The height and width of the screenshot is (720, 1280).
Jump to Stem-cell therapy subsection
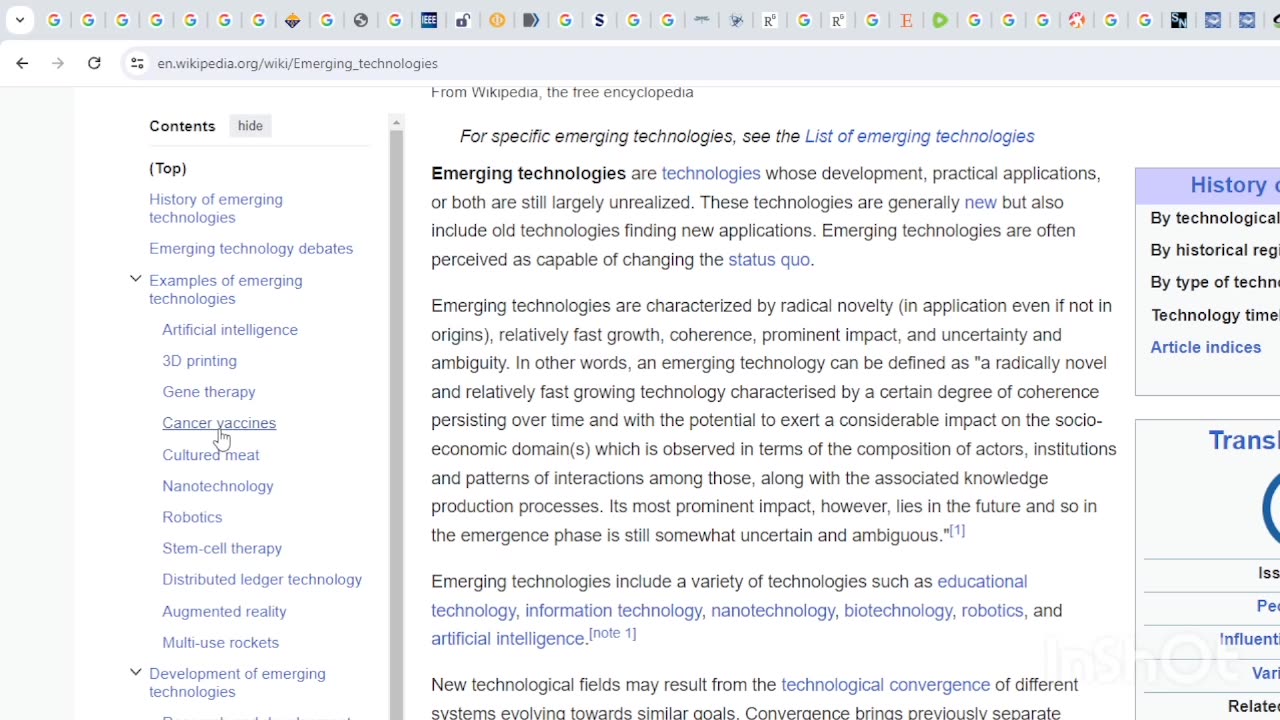222,548
